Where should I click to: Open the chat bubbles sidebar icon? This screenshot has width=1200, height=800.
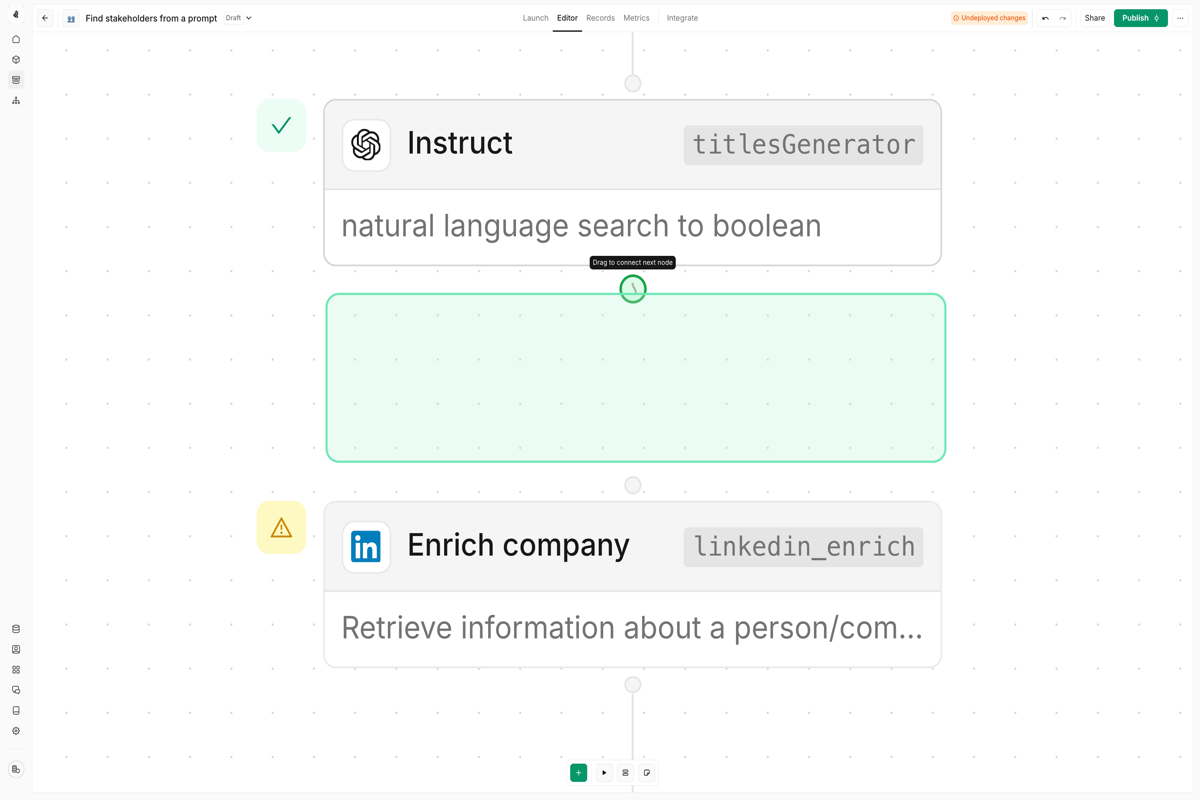16,690
